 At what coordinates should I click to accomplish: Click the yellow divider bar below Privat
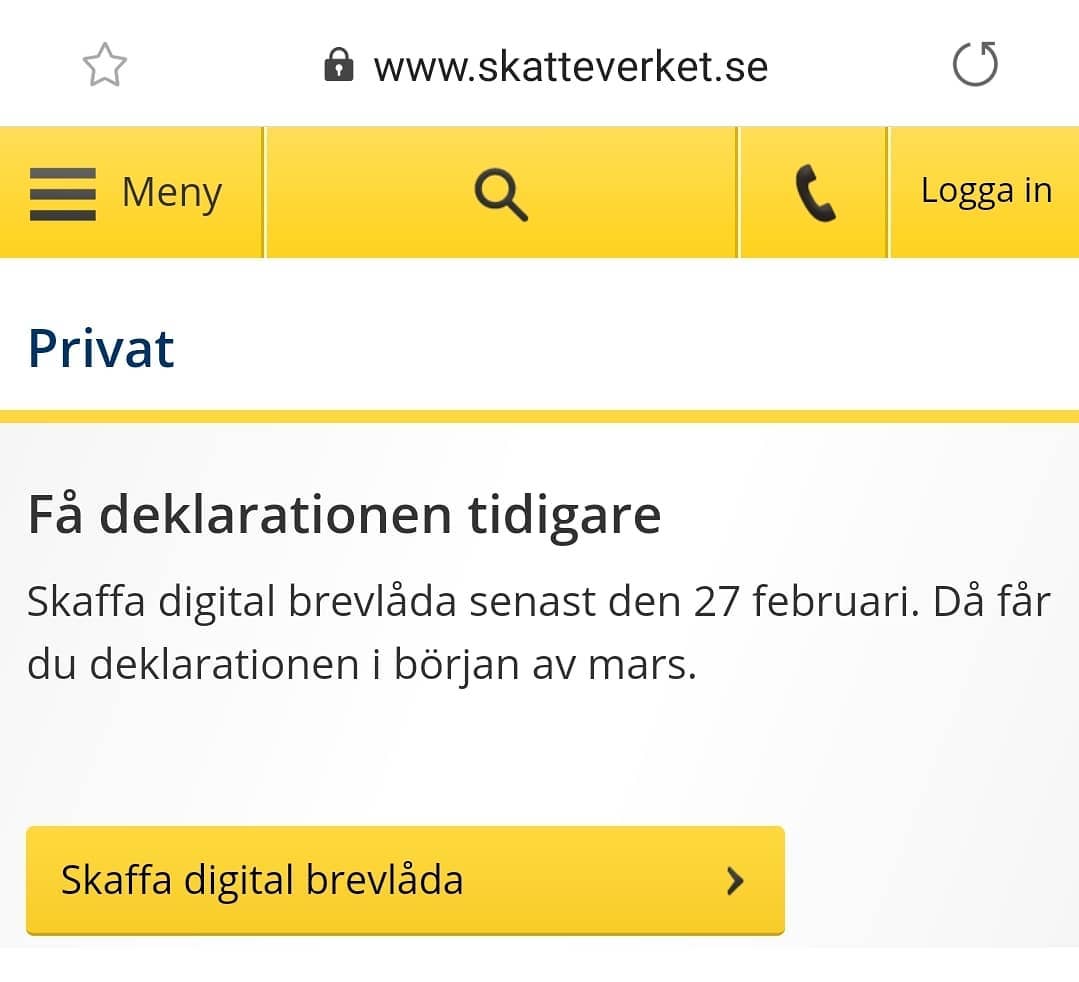click(x=540, y=416)
